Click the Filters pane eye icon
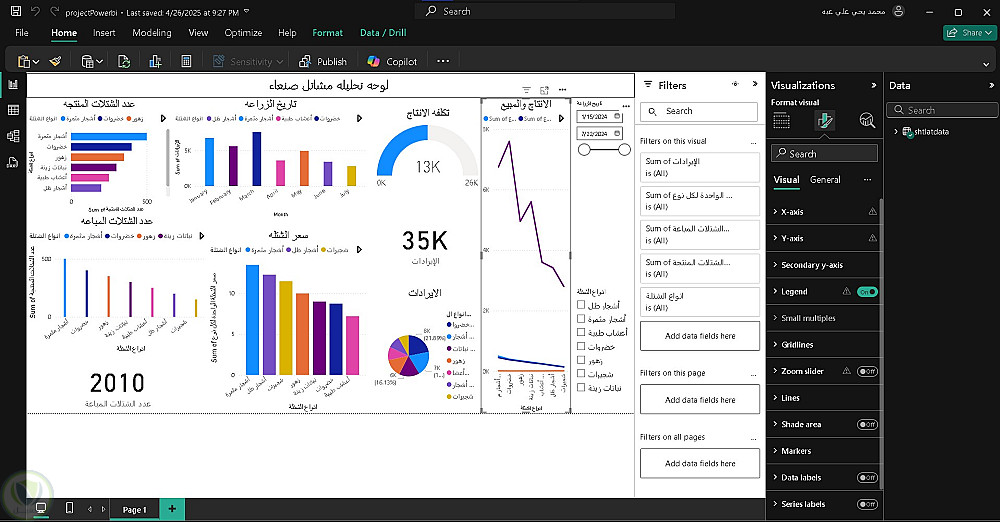 pyautogui.click(x=735, y=84)
